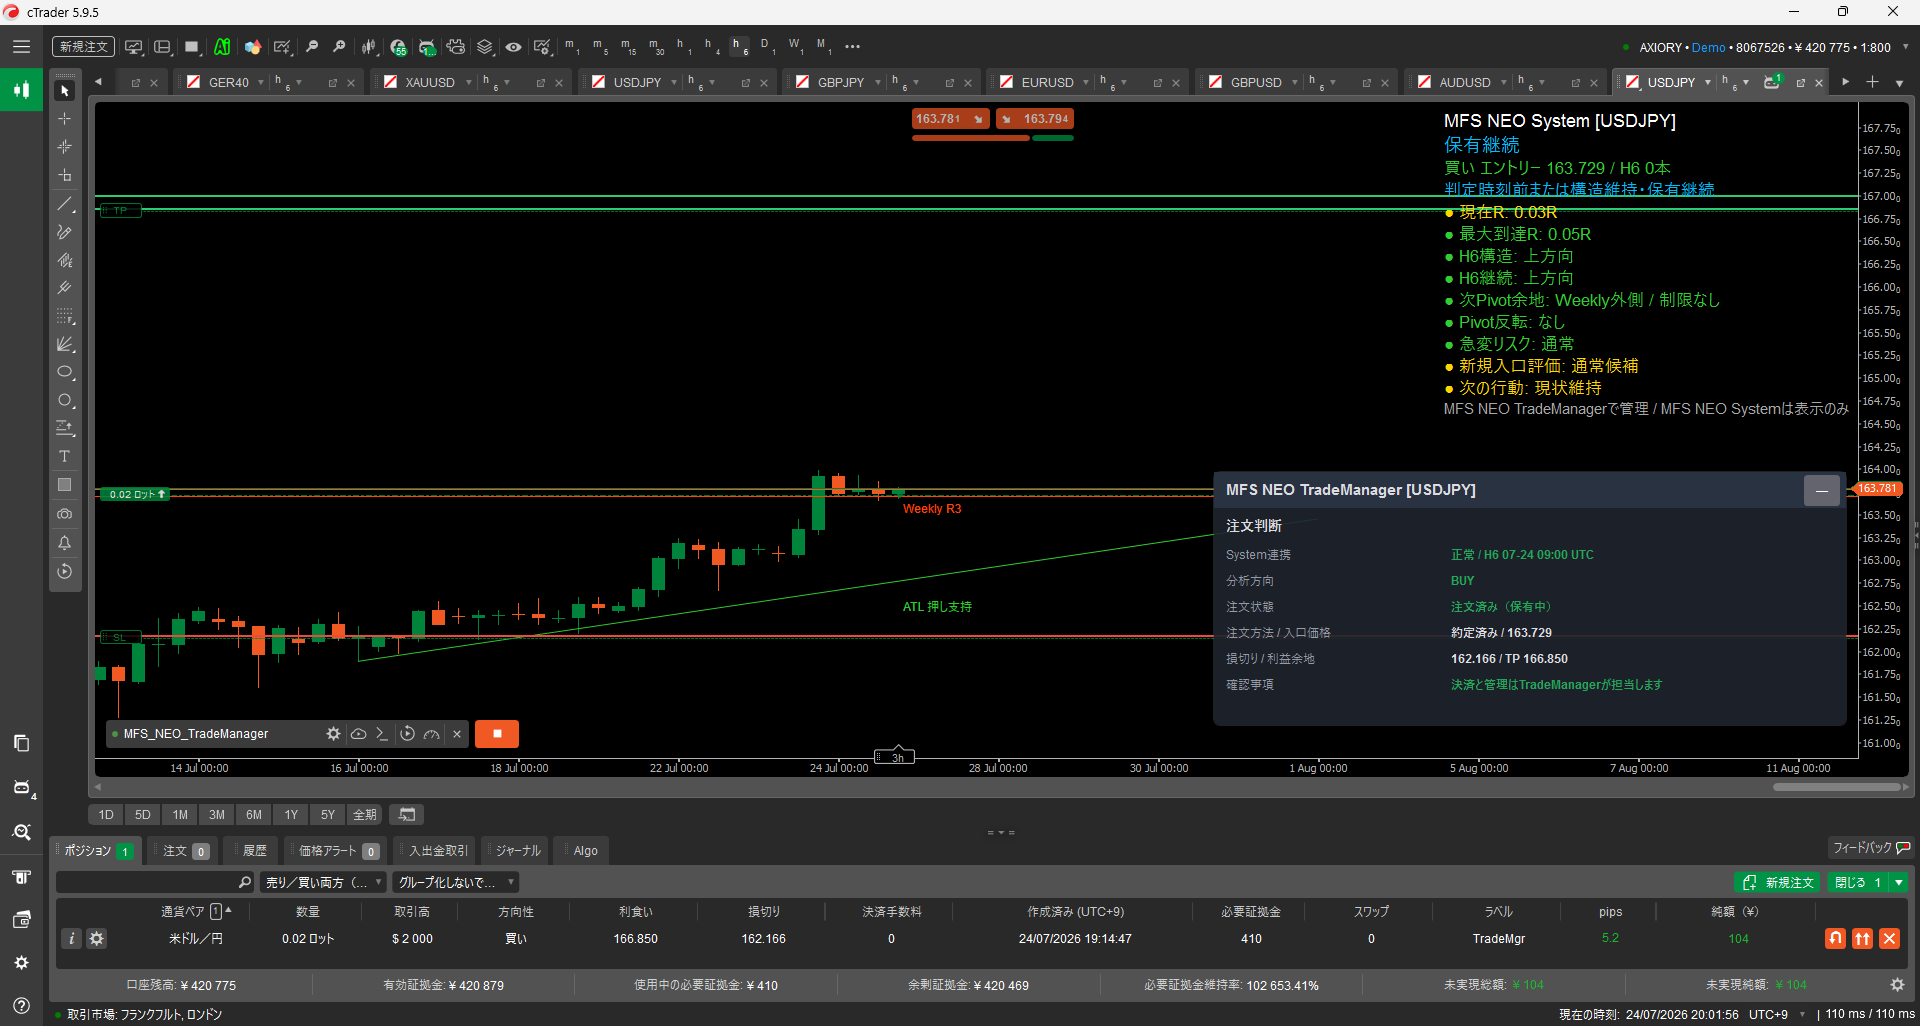Viewport: 1920px width, 1026px height.
Task: Click the 新規注文 button in top toolbar
Action: click(x=83, y=47)
